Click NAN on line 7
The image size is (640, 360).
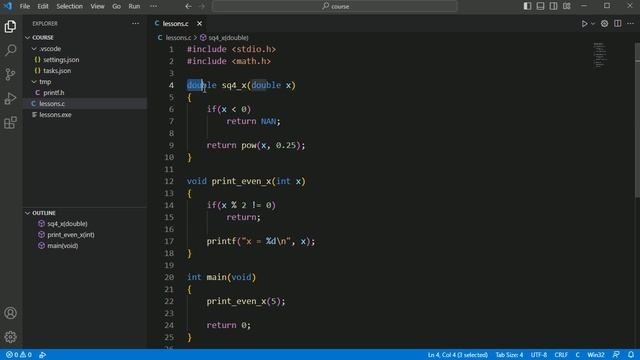tap(268, 121)
